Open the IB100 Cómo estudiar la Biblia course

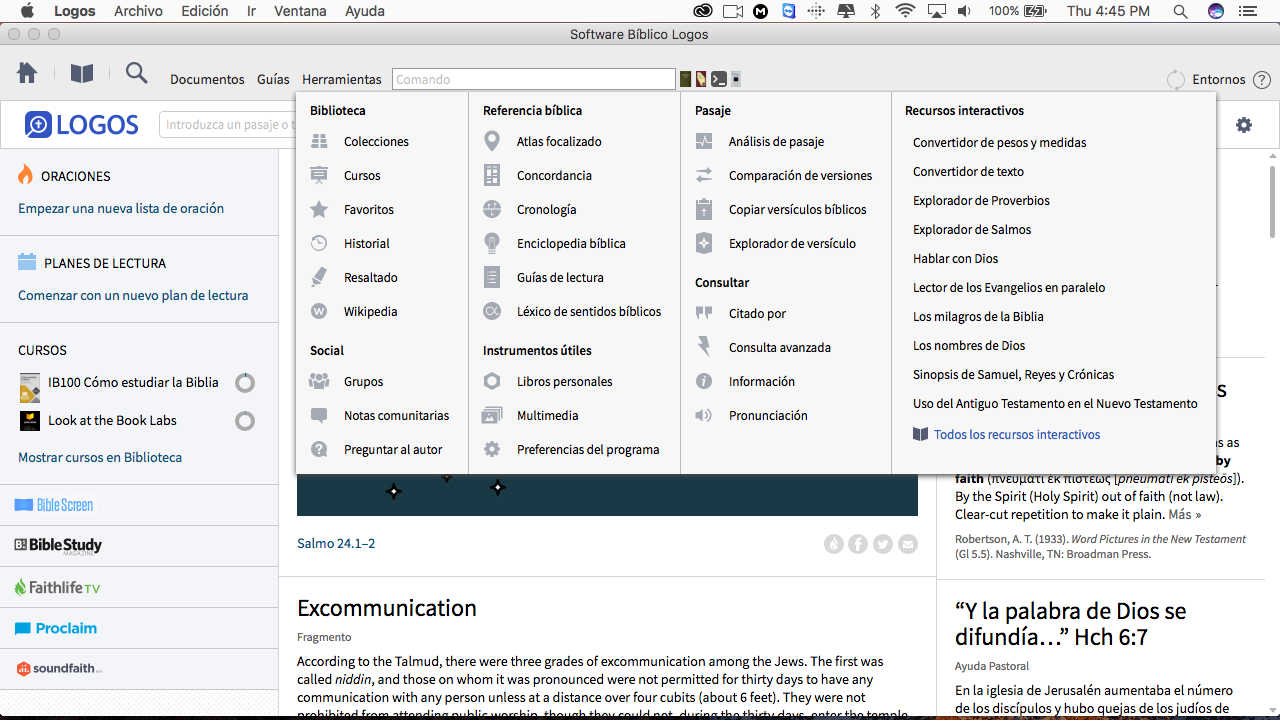pyautogui.click(x=133, y=383)
